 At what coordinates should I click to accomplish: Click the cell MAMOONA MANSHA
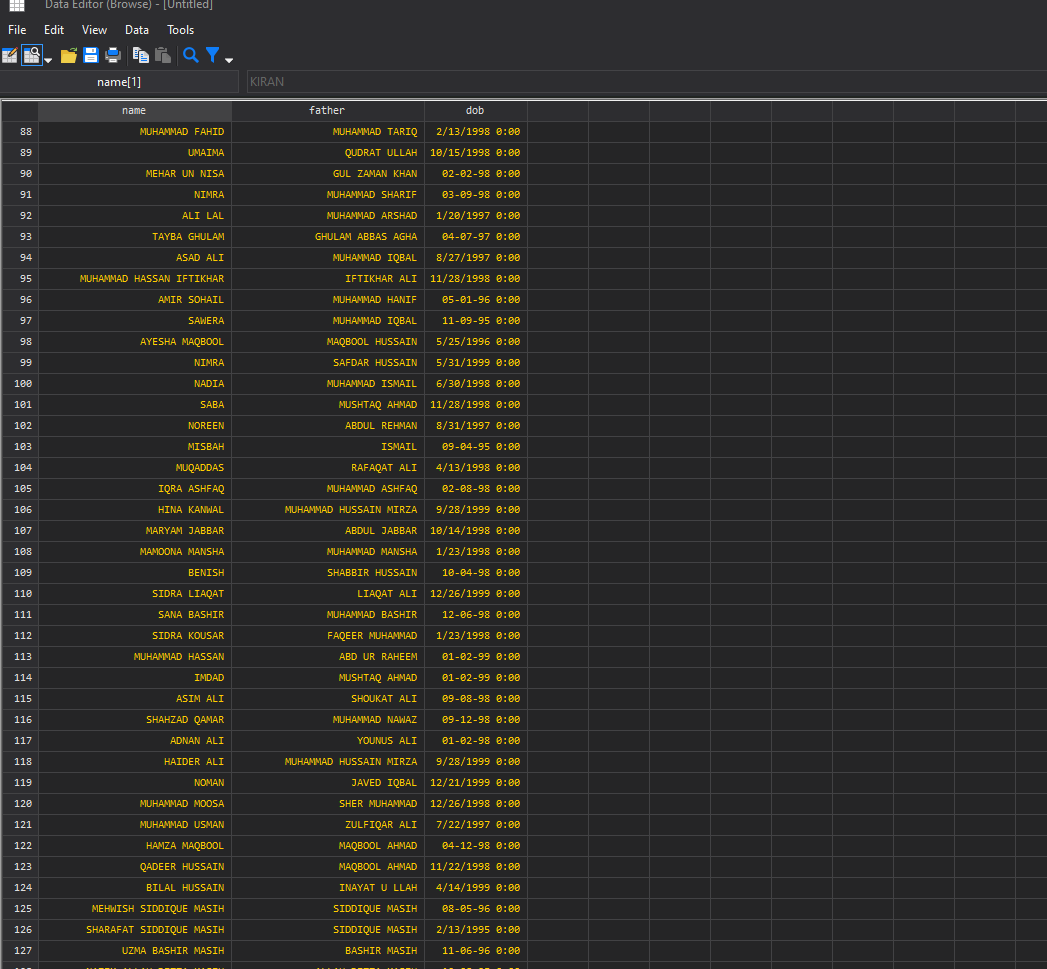click(x=135, y=552)
